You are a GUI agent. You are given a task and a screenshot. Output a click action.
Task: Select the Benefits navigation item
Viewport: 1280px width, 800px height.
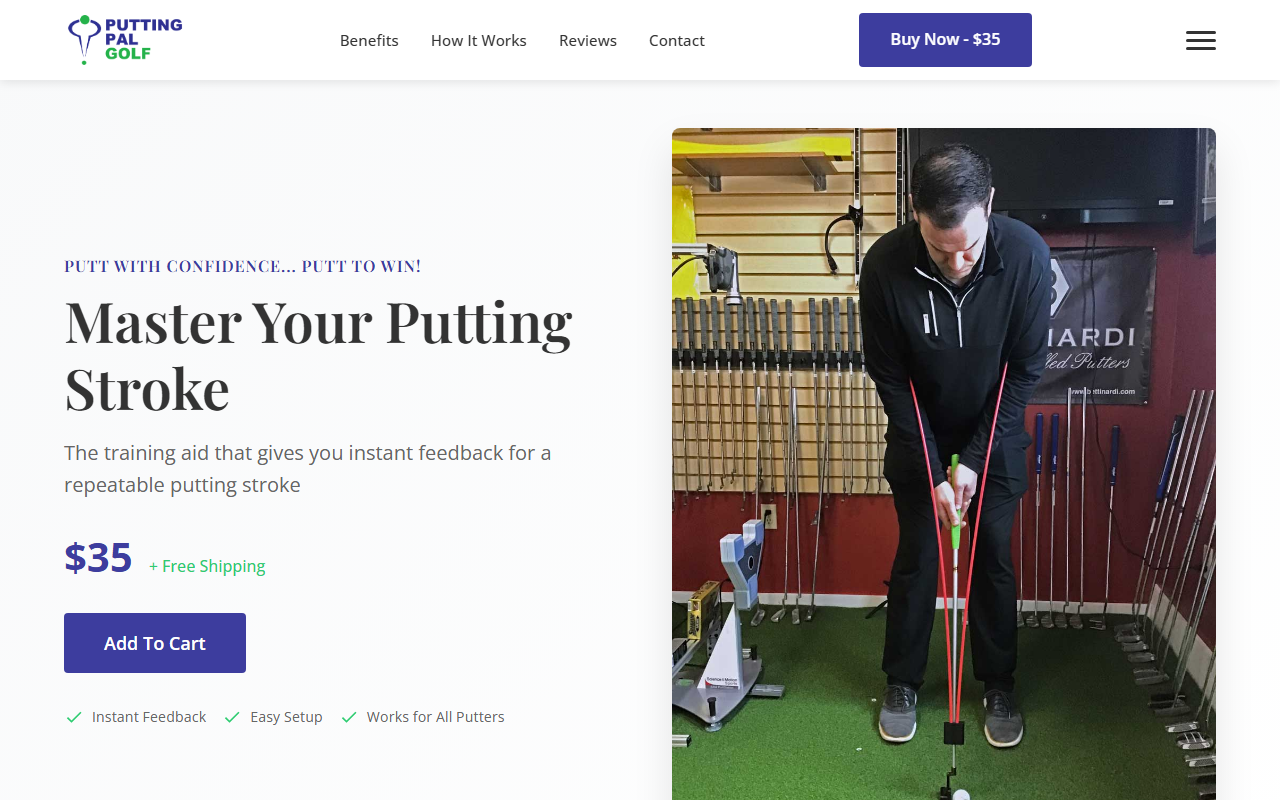[369, 40]
